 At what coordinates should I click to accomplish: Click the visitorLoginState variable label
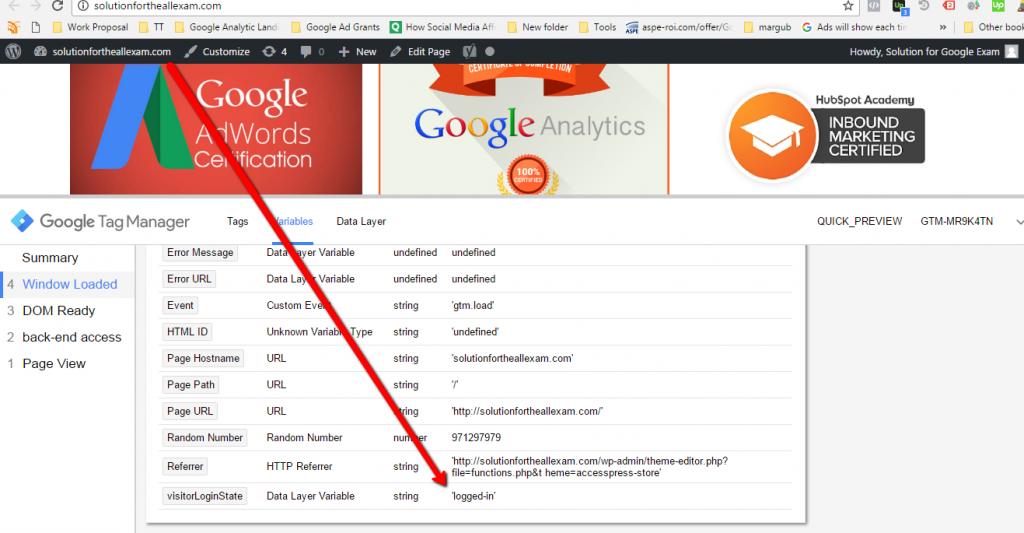(x=204, y=496)
